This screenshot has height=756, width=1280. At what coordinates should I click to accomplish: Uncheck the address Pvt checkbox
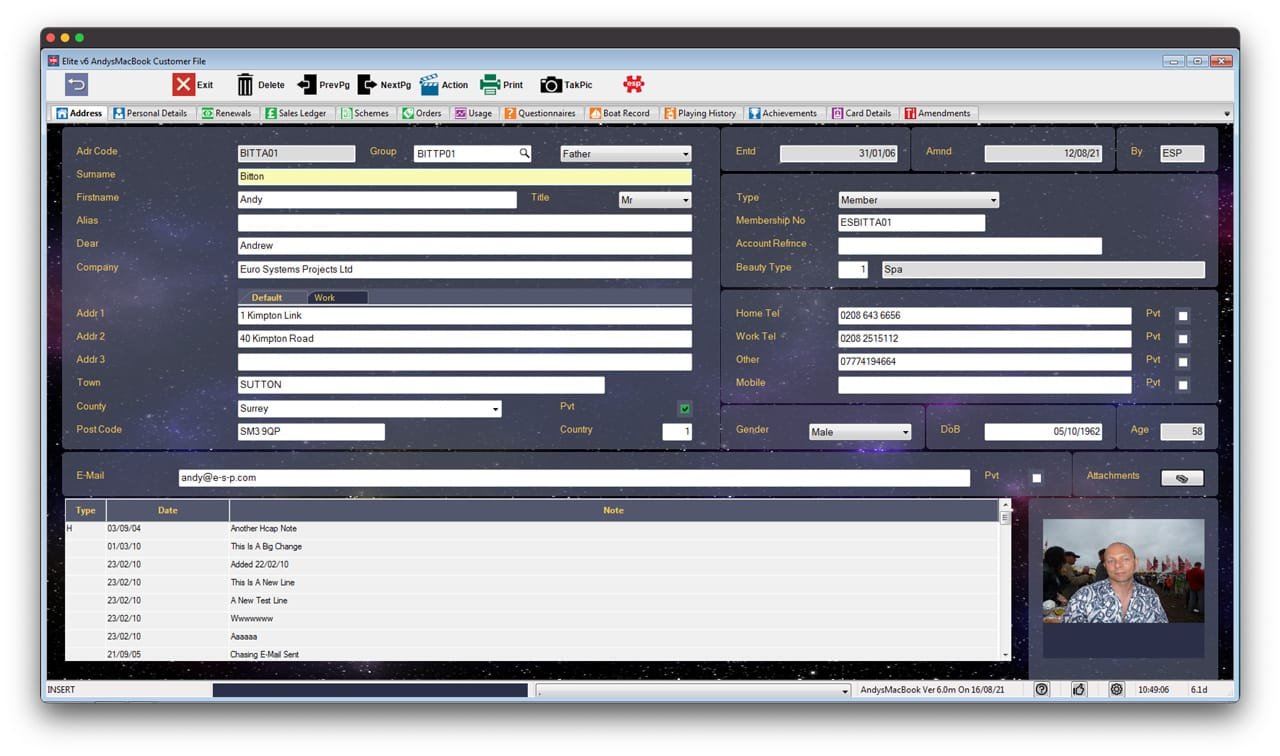[x=685, y=409]
